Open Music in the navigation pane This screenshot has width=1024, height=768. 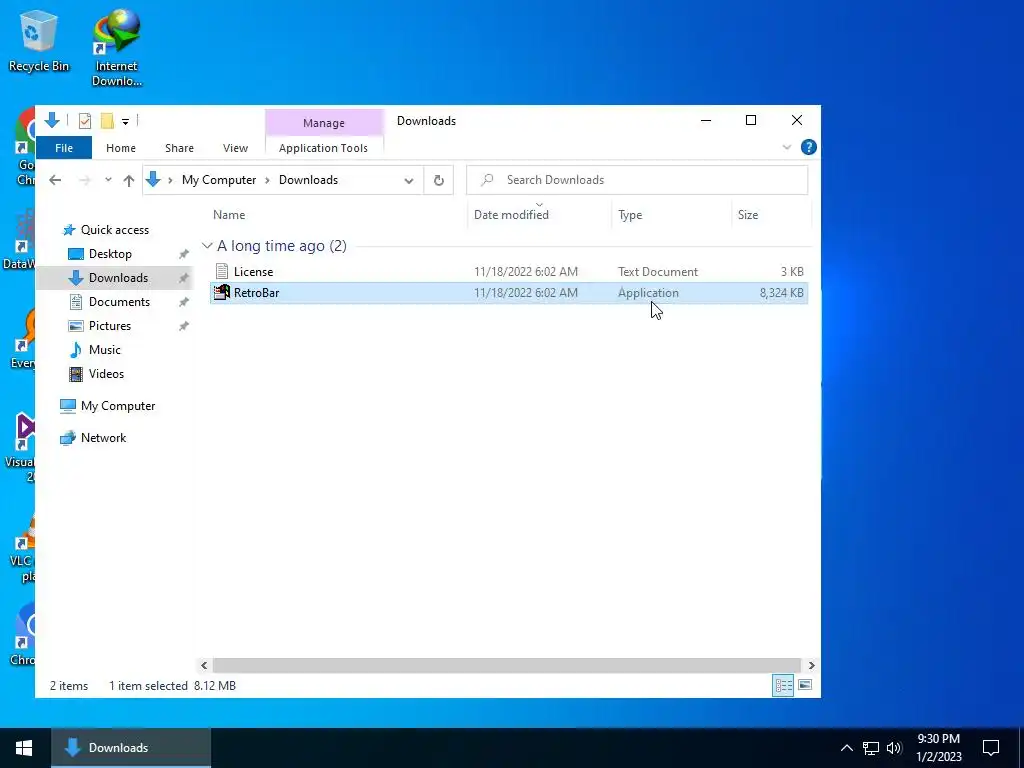click(104, 350)
